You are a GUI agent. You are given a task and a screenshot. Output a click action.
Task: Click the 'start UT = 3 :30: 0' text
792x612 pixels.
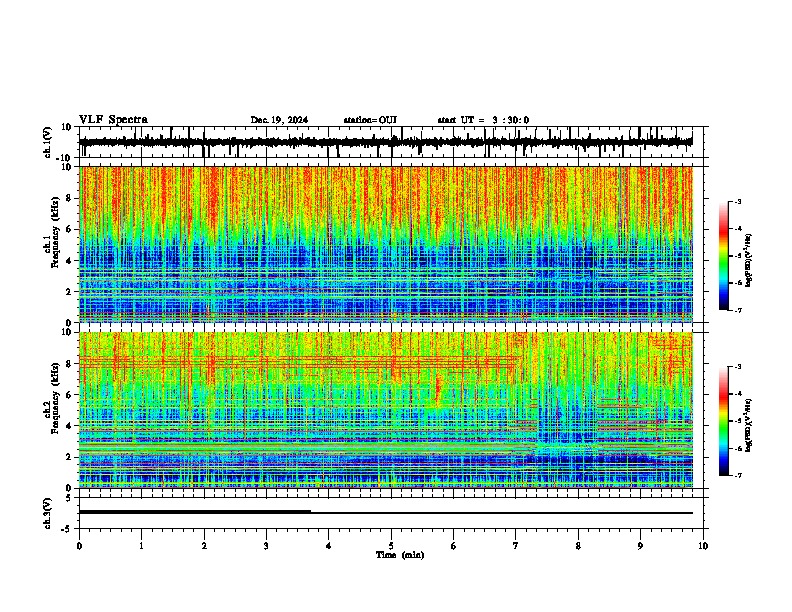[483, 120]
